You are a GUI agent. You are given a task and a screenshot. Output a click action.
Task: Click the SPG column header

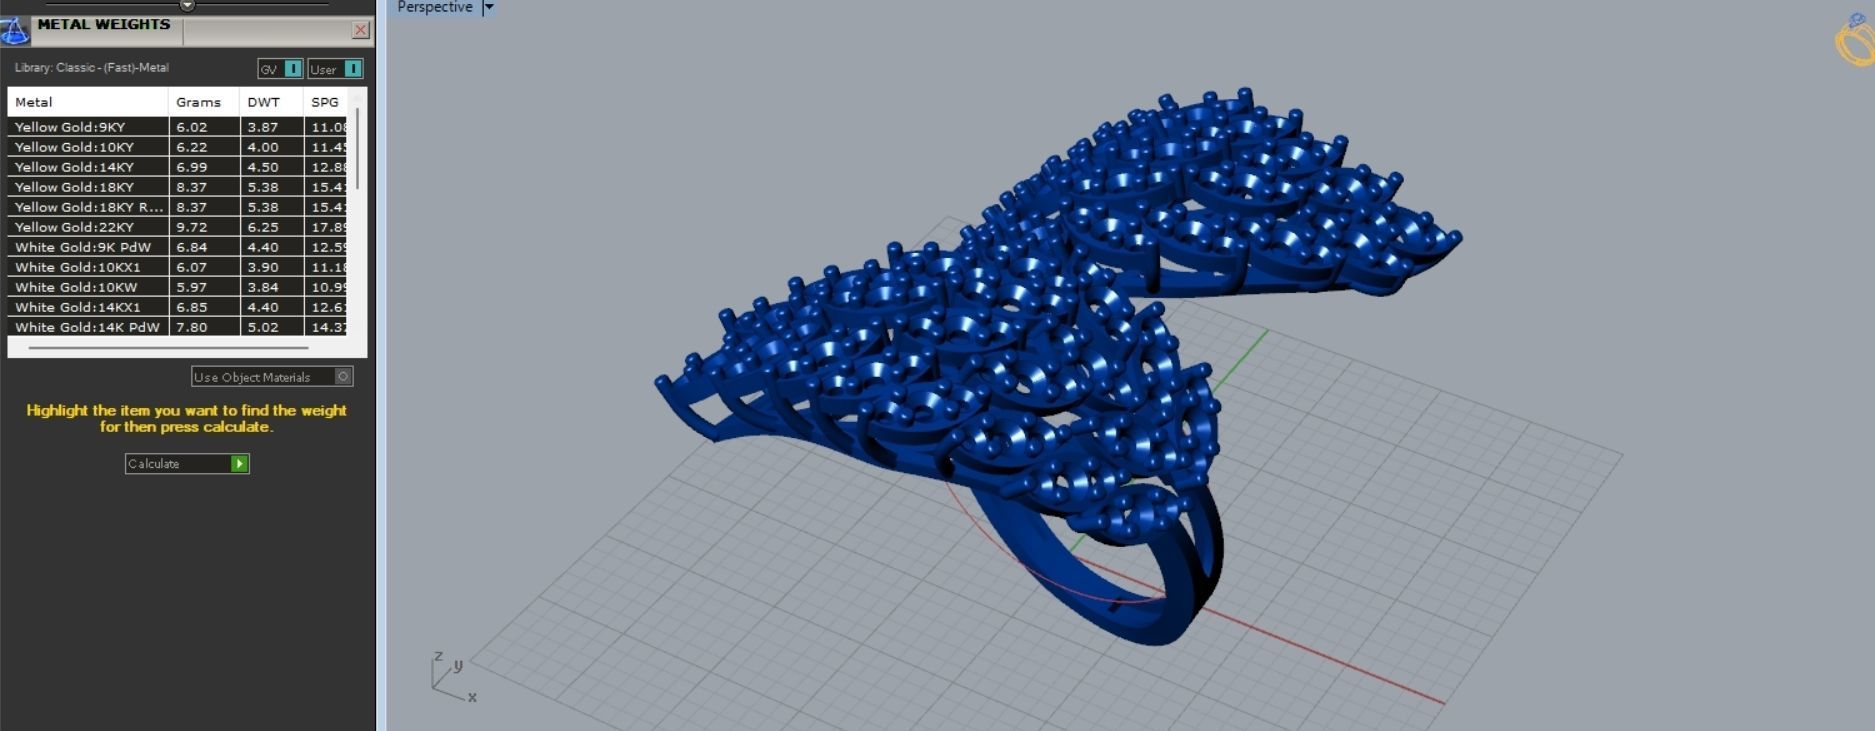point(325,102)
